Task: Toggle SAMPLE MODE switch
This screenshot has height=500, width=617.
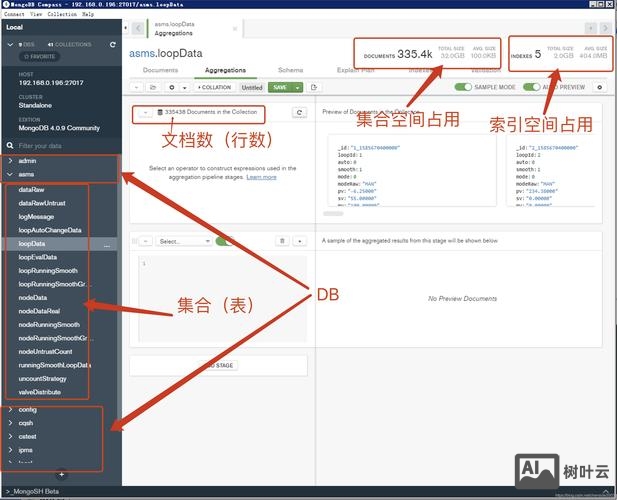Action: pyautogui.click(x=463, y=87)
